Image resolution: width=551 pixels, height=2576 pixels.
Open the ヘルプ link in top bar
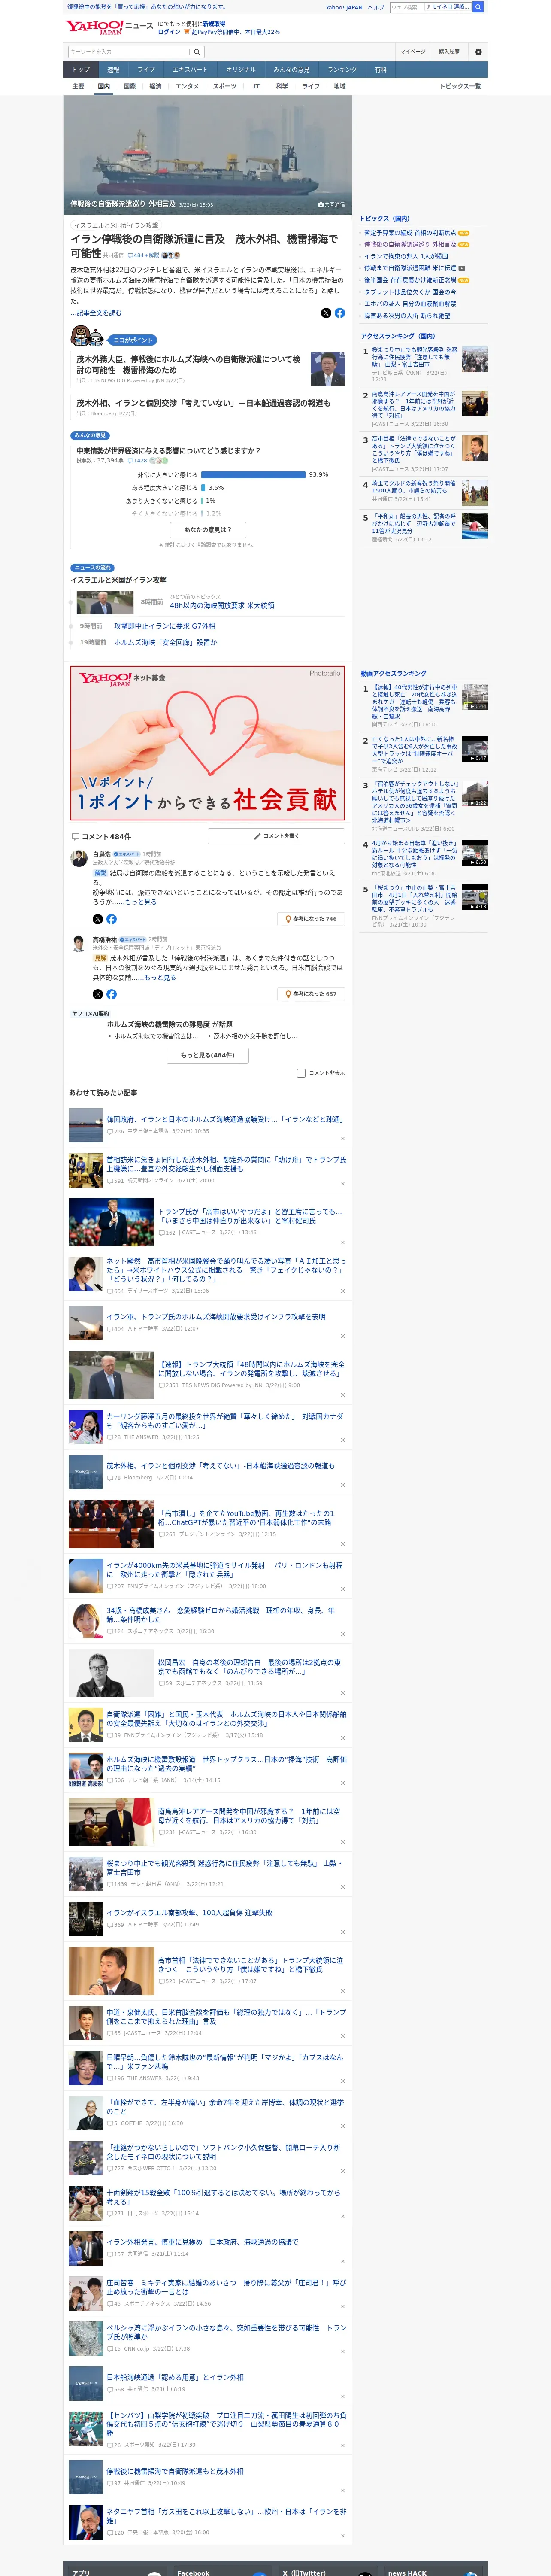pos(376,7)
